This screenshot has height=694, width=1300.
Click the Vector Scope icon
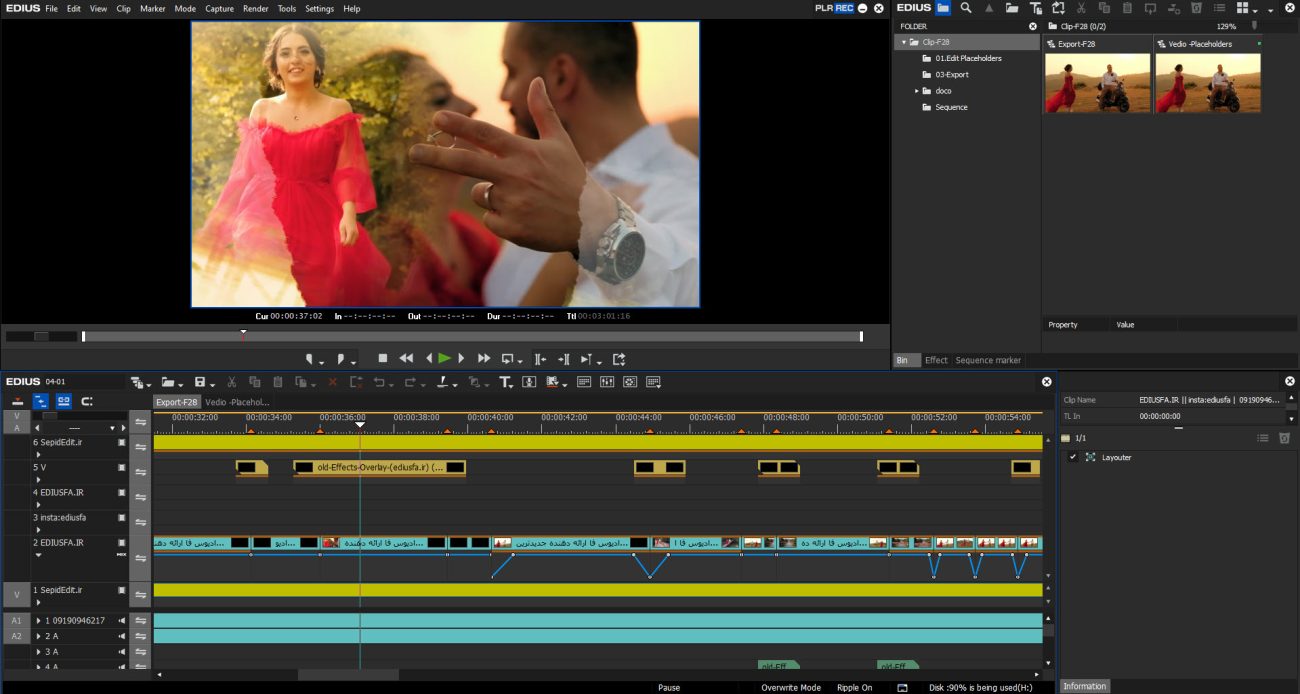(630, 382)
